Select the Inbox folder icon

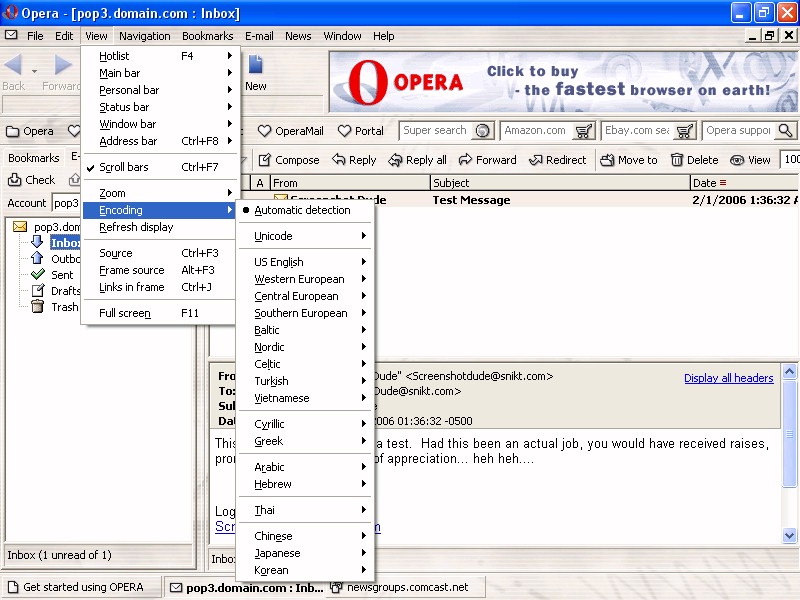tap(37, 241)
